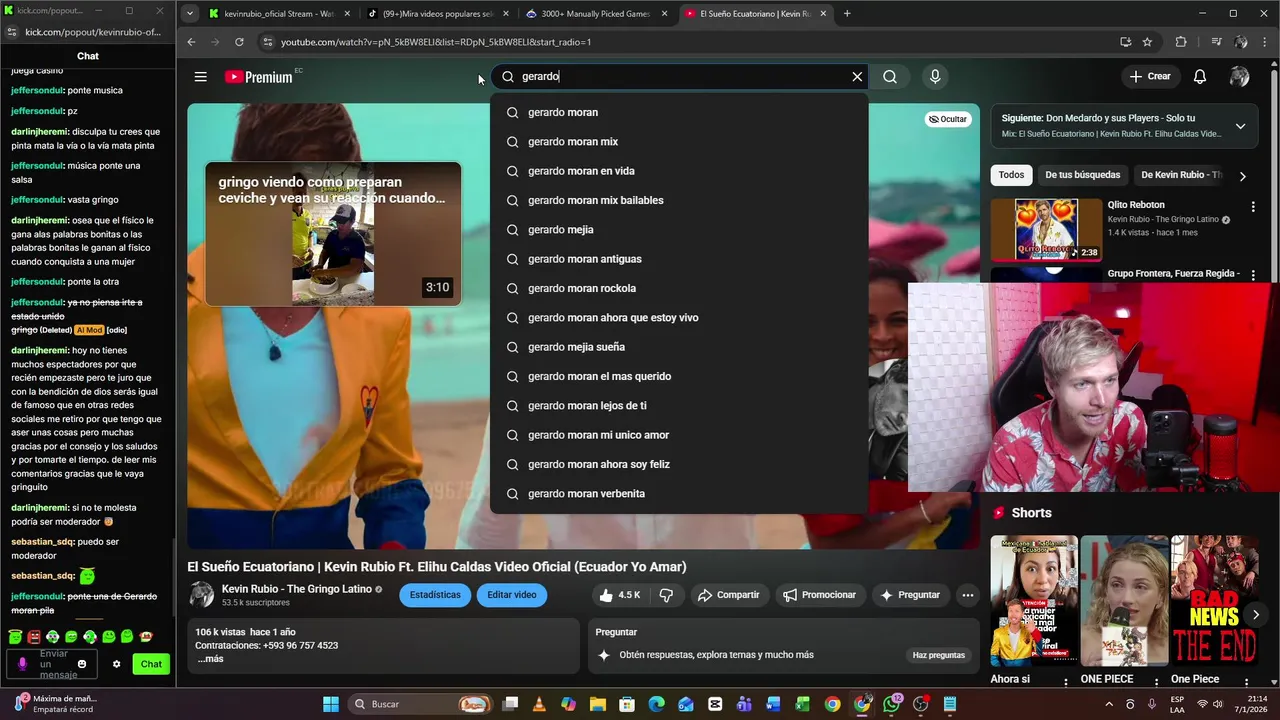Install app icon in address bar

click(1125, 42)
